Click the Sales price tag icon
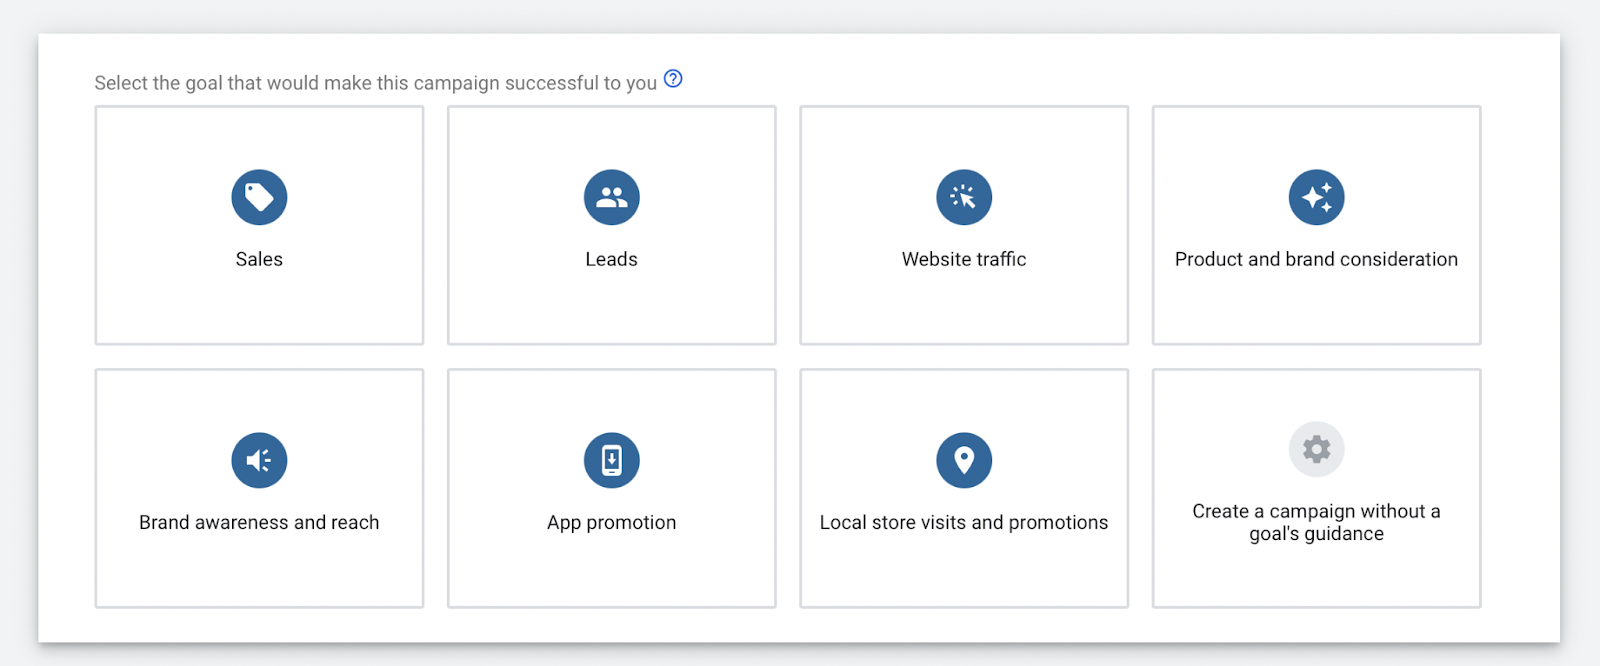This screenshot has height=666, width=1600. [x=259, y=197]
